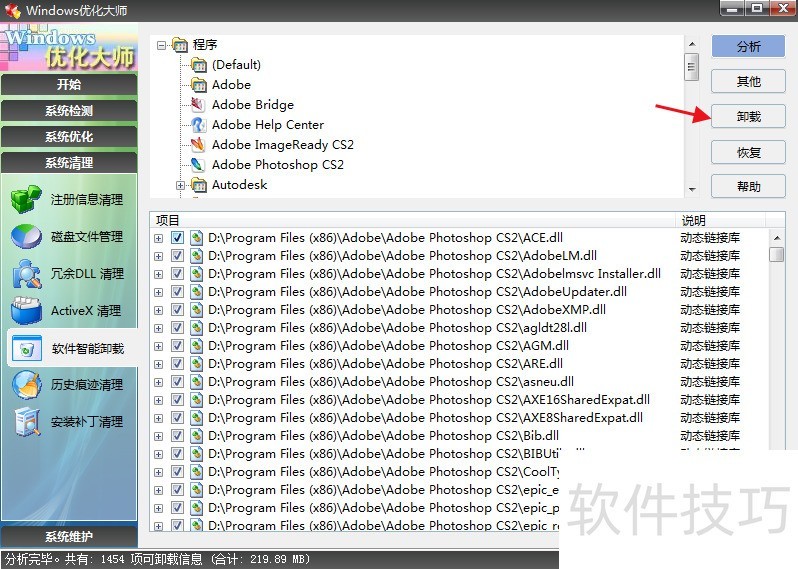
Task: Click the 项目 column header
Action: [413, 220]
